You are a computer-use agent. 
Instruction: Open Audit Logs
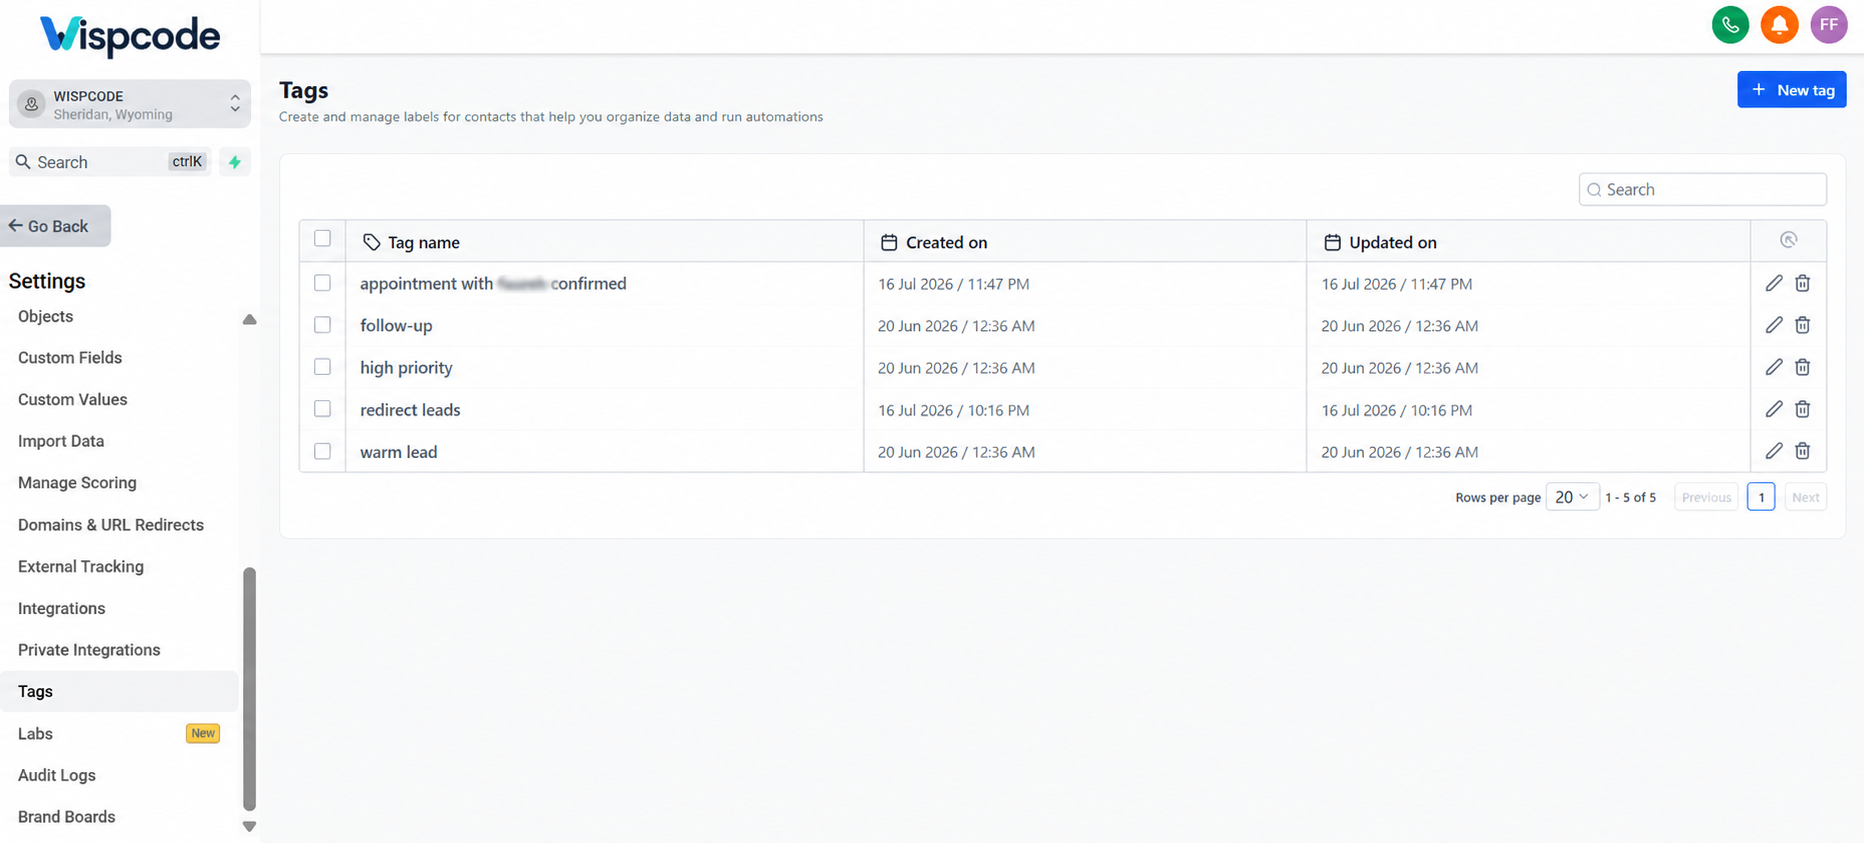(57, 775)
